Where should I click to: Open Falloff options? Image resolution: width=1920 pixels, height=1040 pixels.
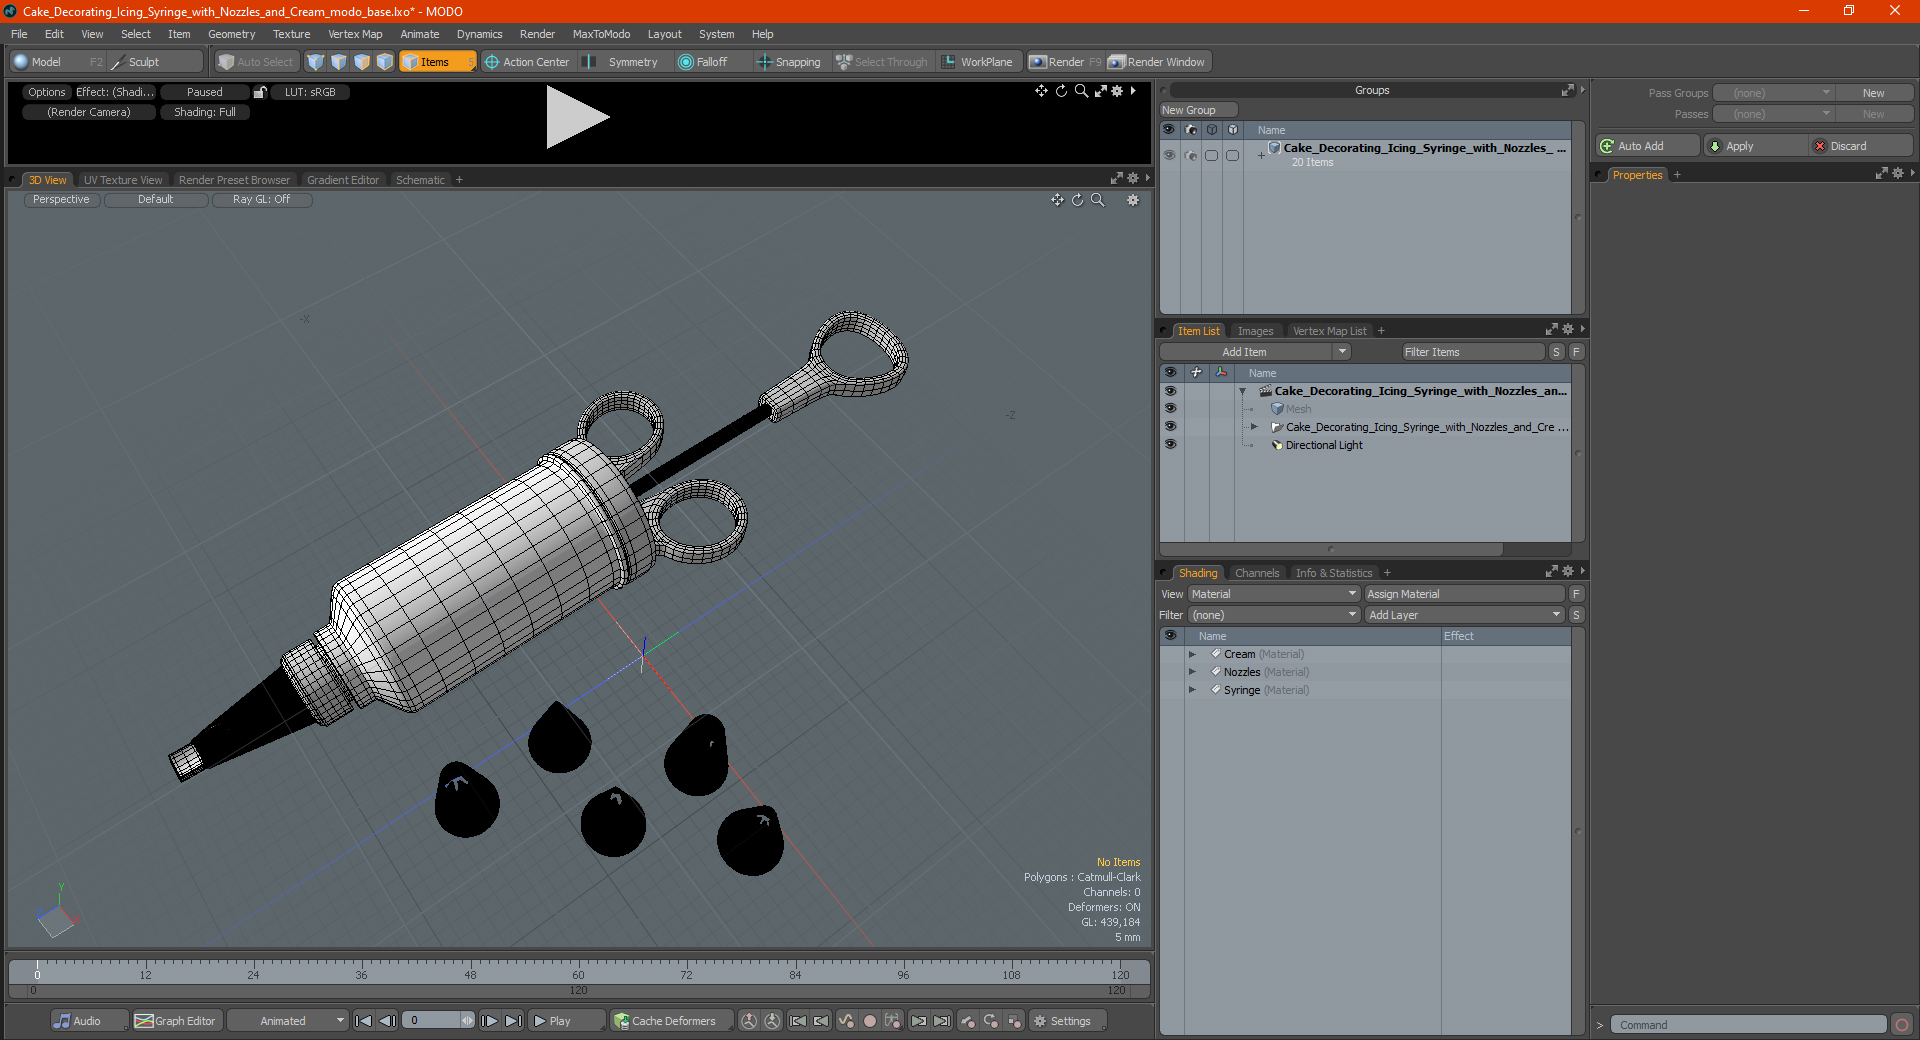click(704, 62)
